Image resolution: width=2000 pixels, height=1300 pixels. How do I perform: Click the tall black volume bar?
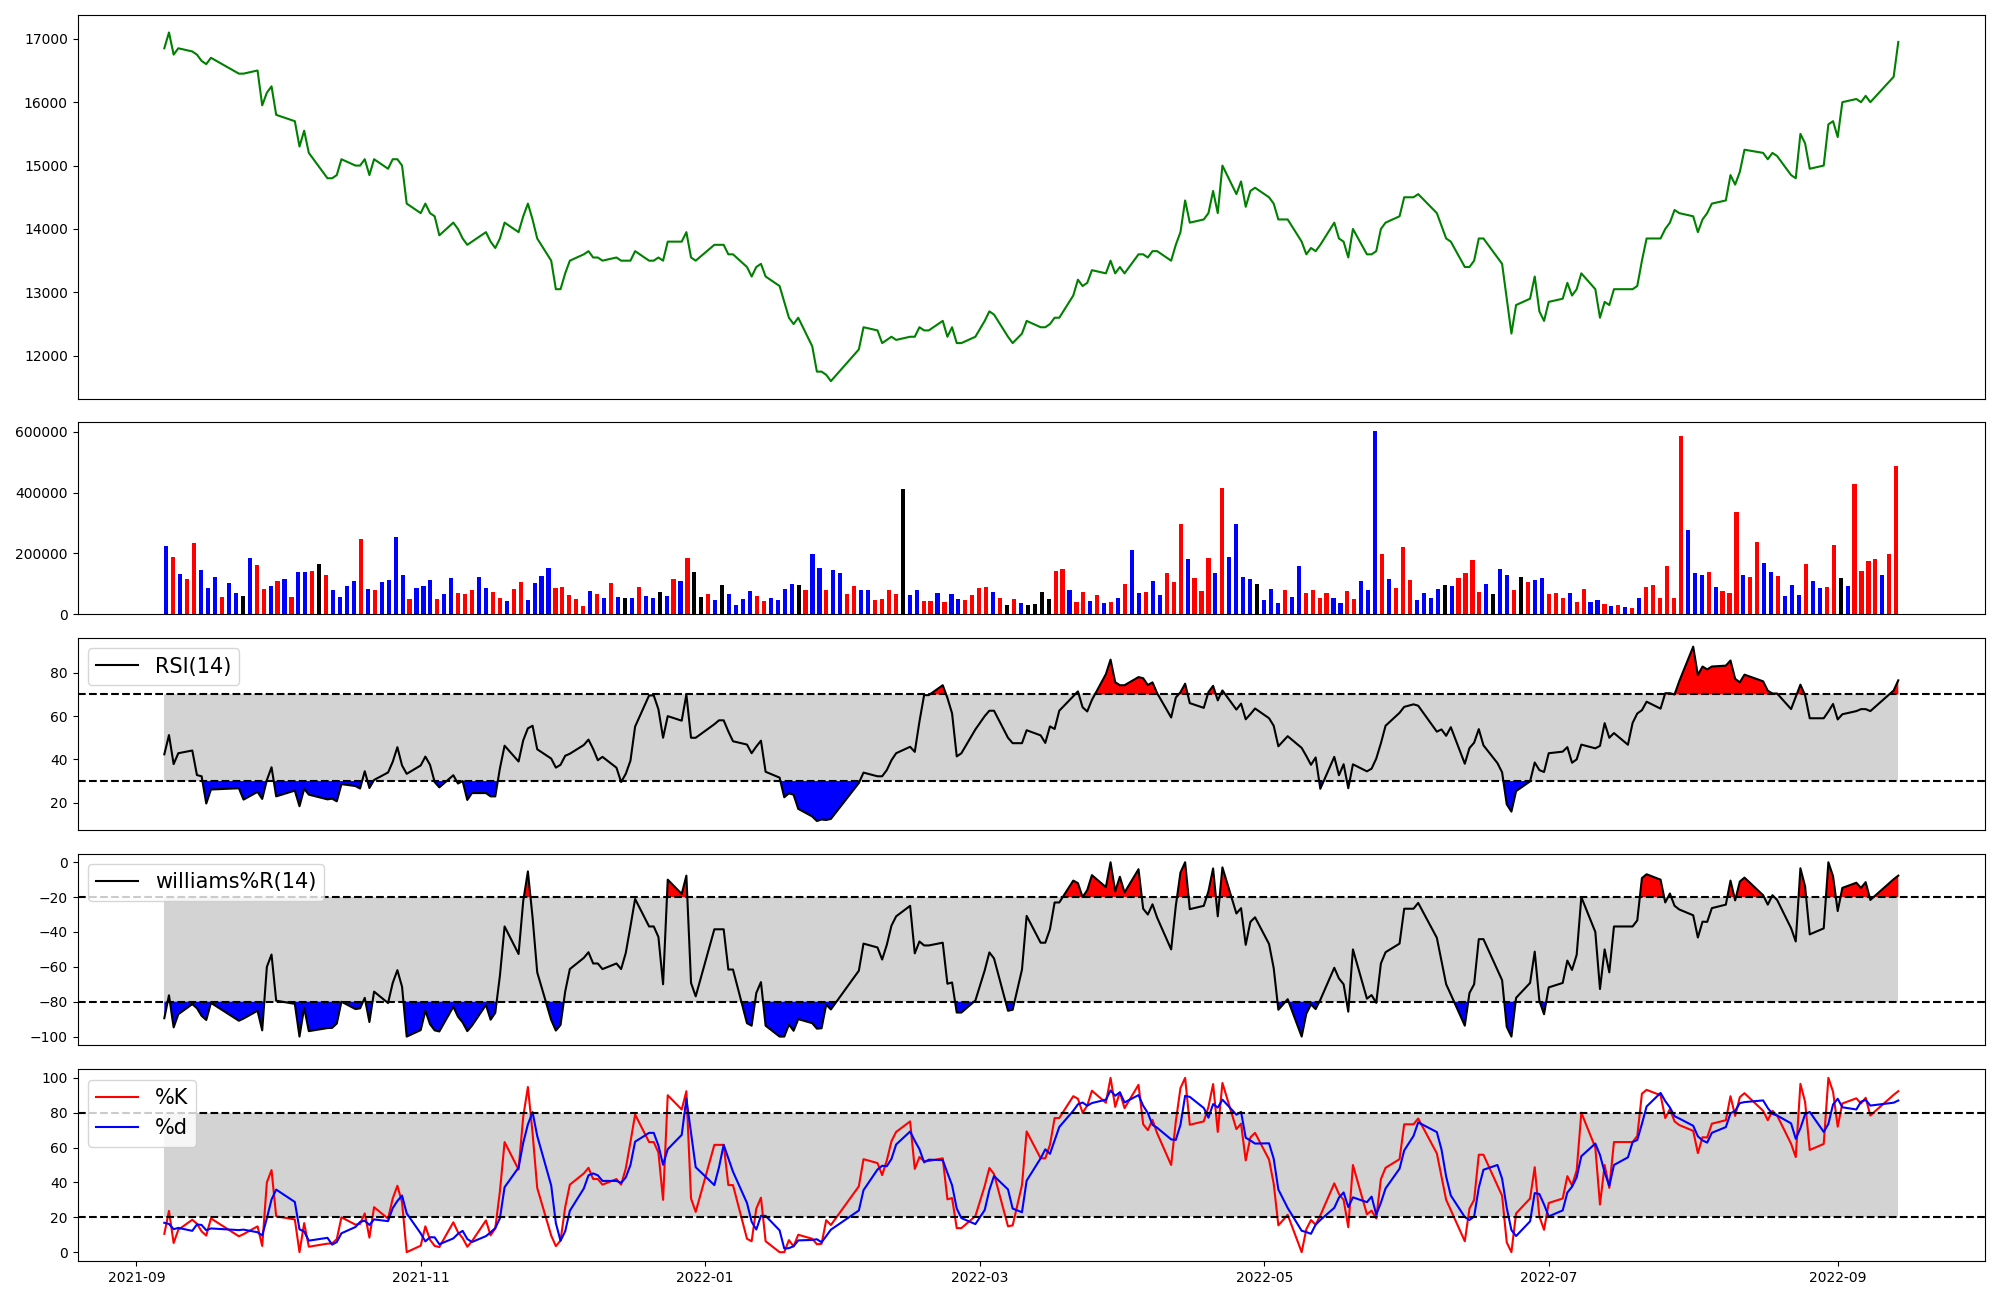tap(903, 552)
